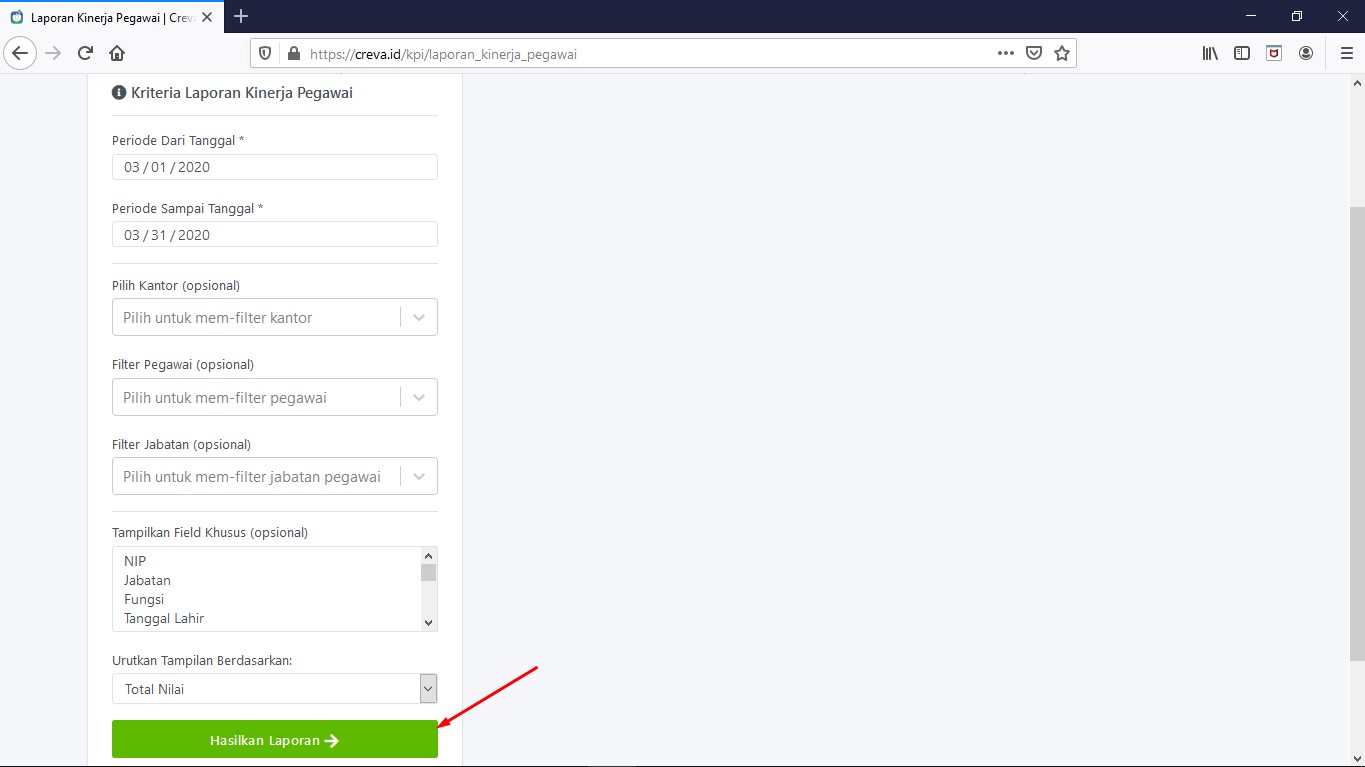
Task: Click the info icon beside Kriteria Laporan heading
Action: tap(119, 93)
